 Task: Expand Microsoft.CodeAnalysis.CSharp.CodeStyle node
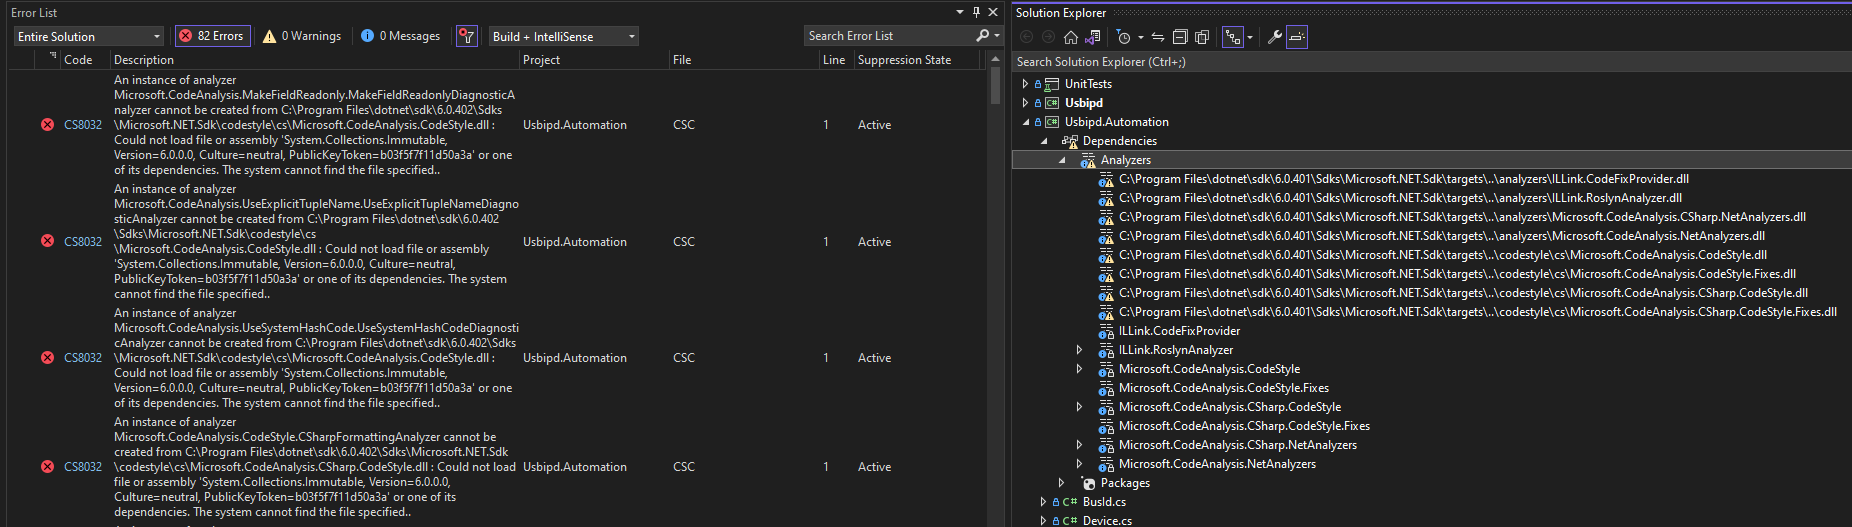coord(1079,407)
